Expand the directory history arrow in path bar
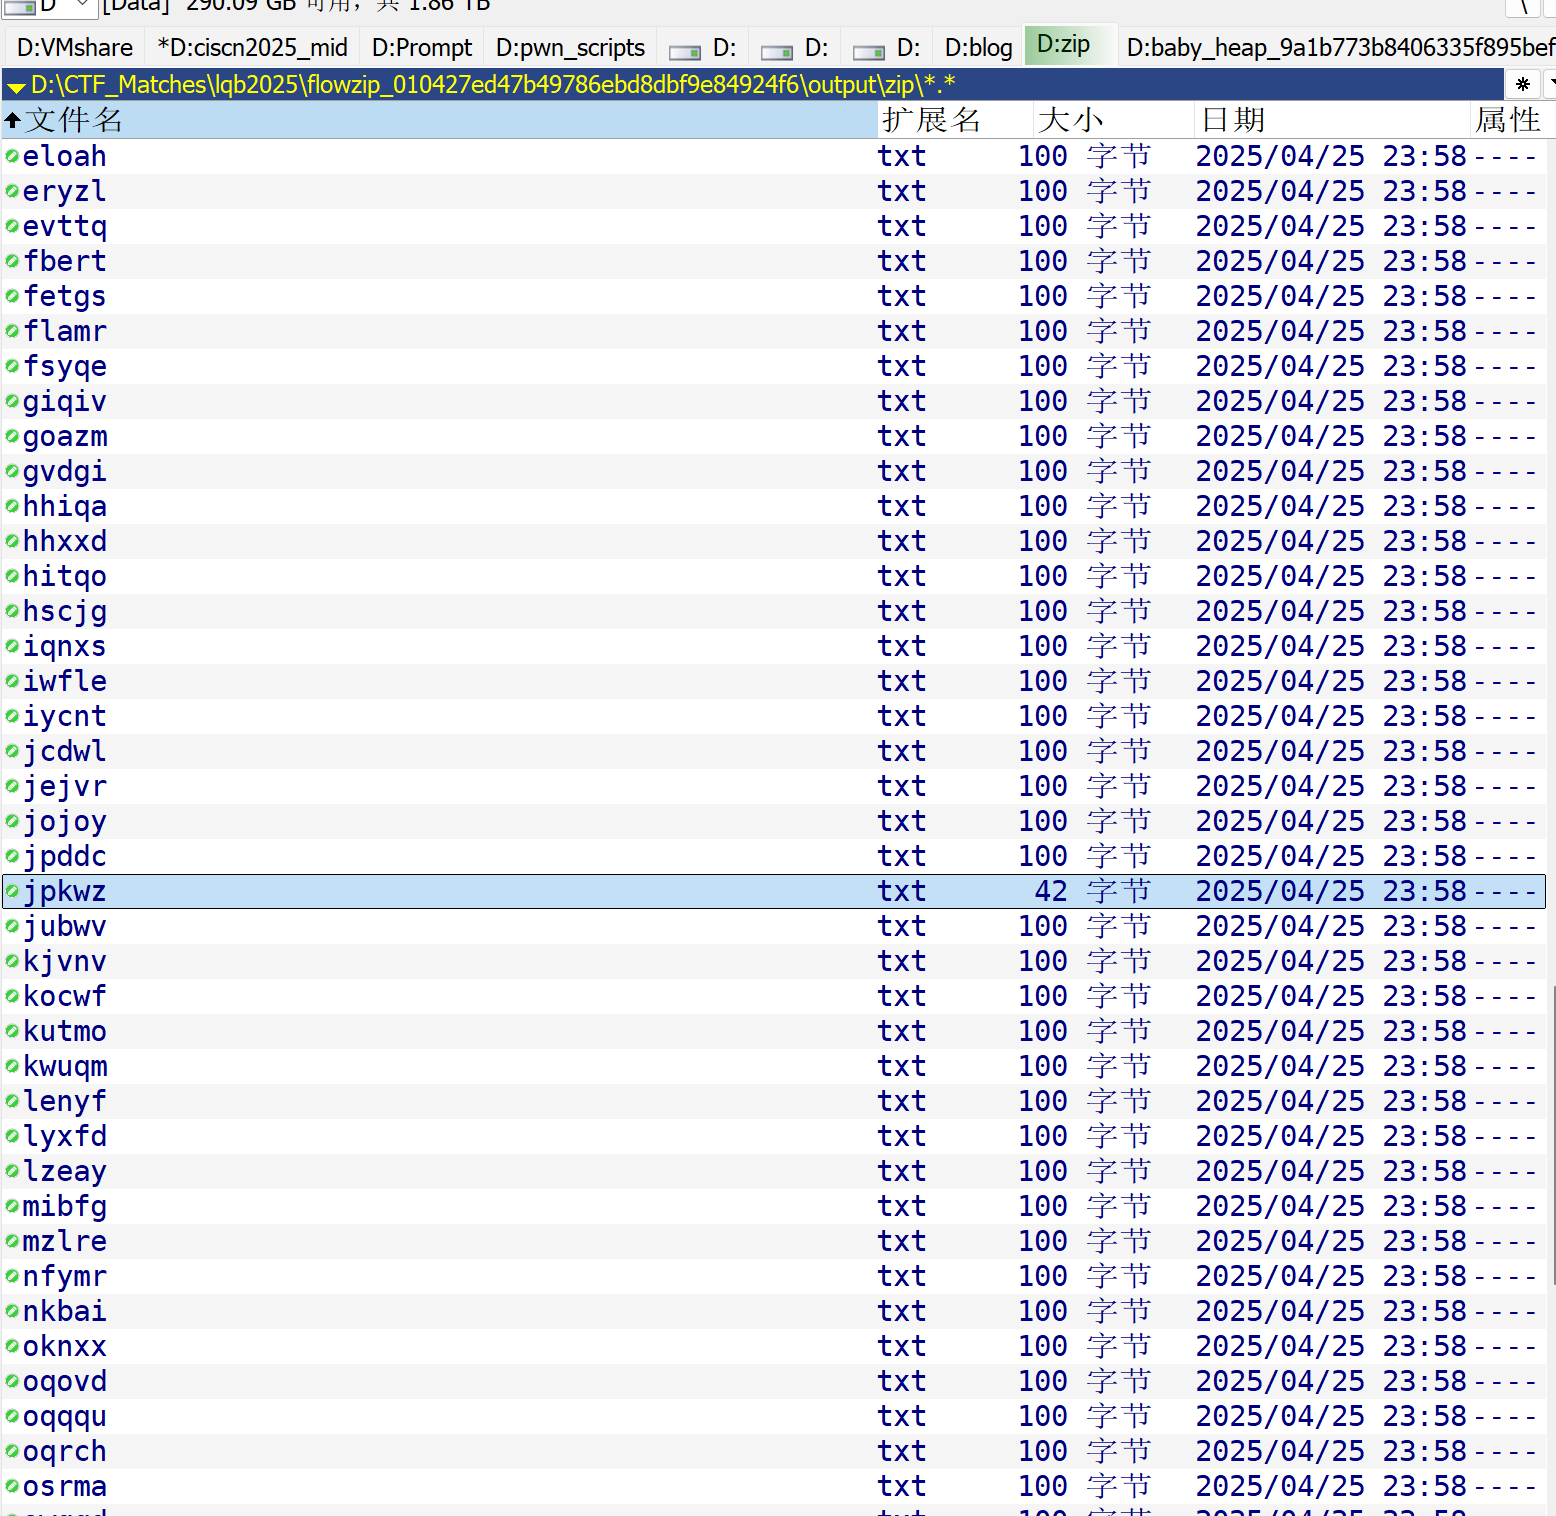The height and width of the screenshot is (1516, 1556). pyautogui.click(x=16, y=87)
